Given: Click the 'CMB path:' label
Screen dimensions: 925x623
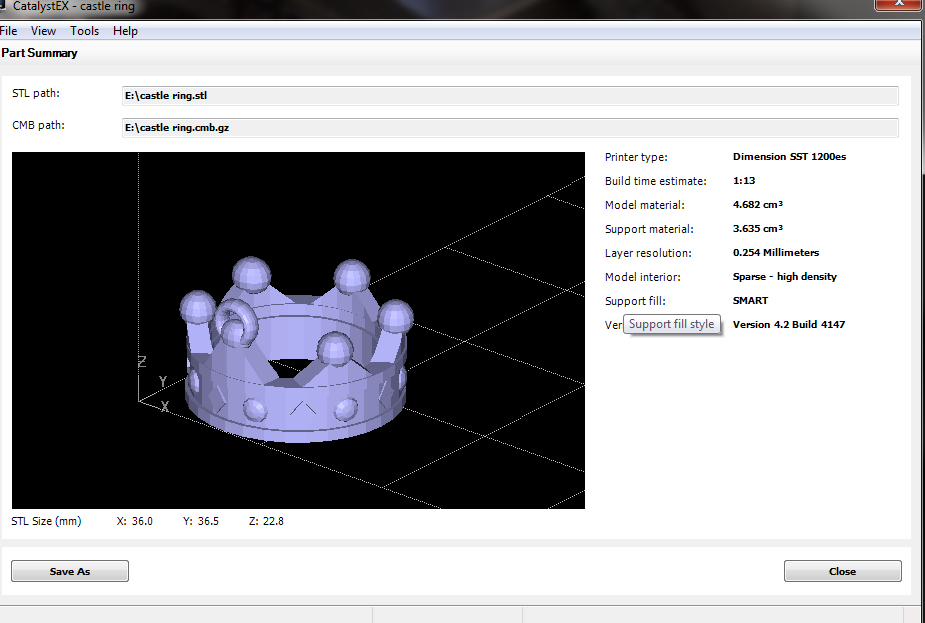Looking at the screenshot, I should [x=38, y=125].
